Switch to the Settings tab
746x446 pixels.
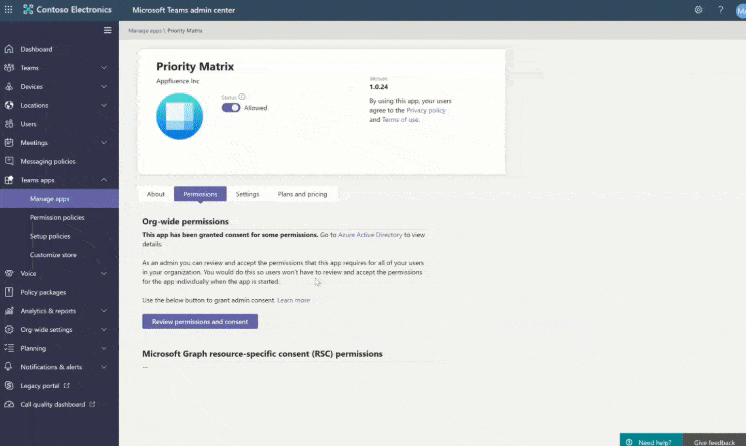(247, 194)
